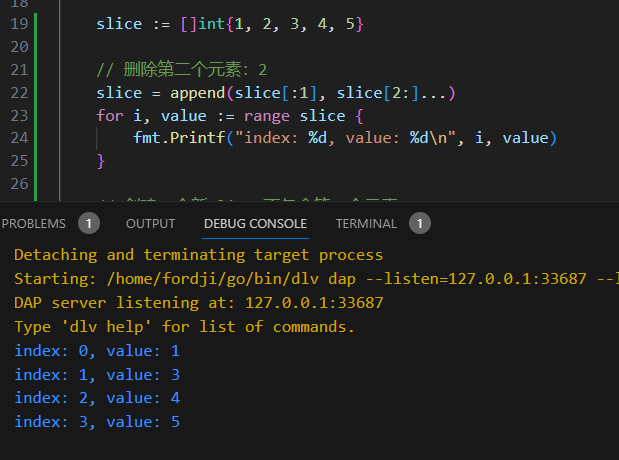The height and width of the screenshot is (460, 619).
Task: Click the TERMINAL count badge
Action: 420,223
